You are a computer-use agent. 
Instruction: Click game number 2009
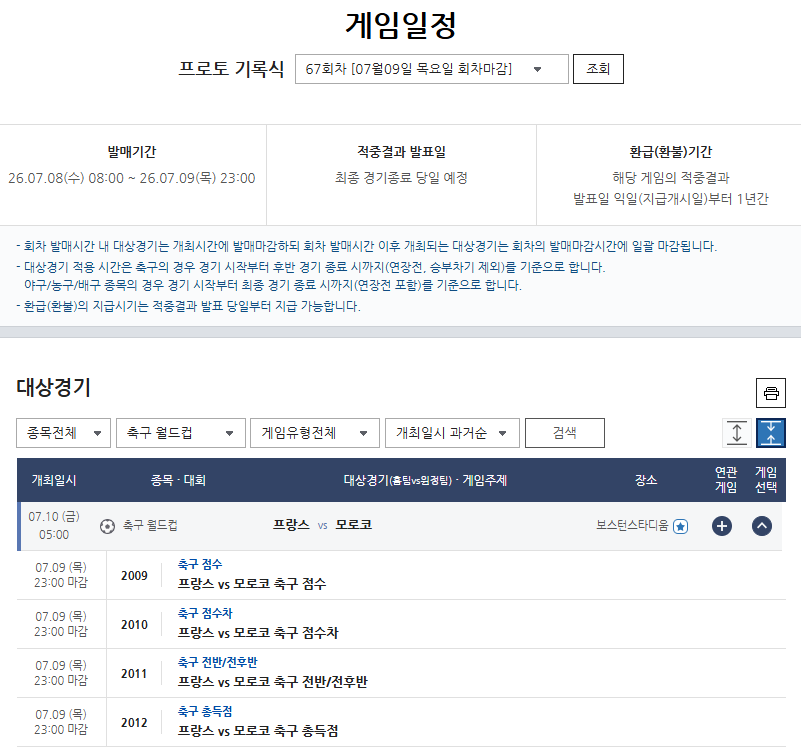click(134, 576)
